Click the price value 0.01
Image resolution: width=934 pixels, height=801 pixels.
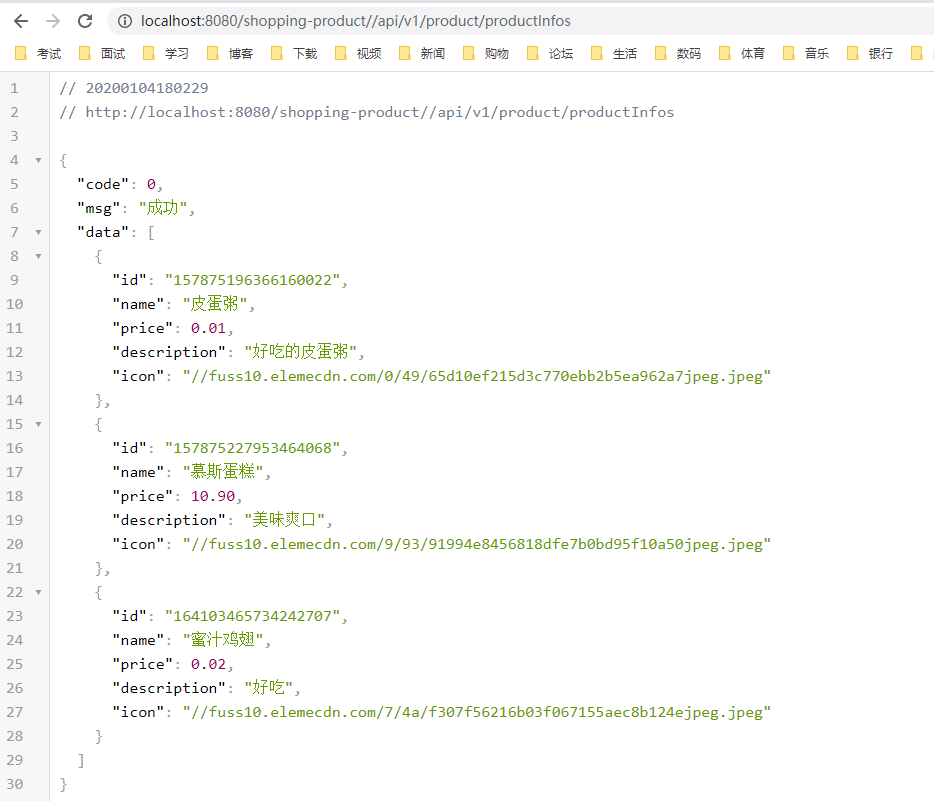pos(208,328)
